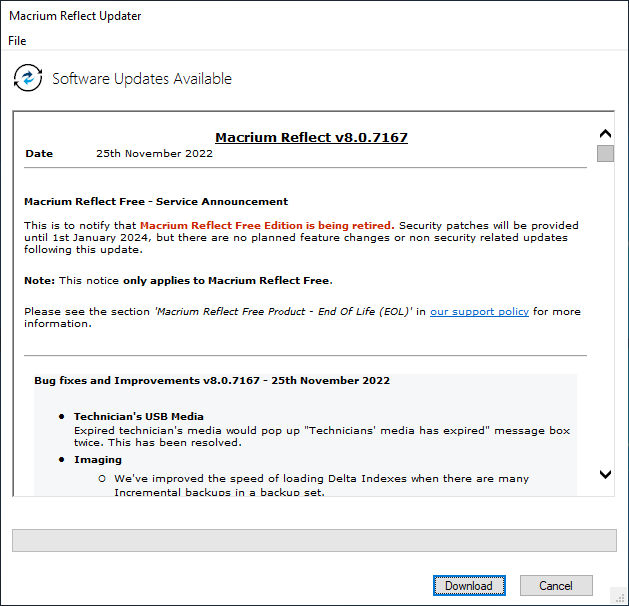The width and height of the screenshot is (629, 606).
Task: Click the download progress bar
Action: pyautogui.click(x=314, y=540)
